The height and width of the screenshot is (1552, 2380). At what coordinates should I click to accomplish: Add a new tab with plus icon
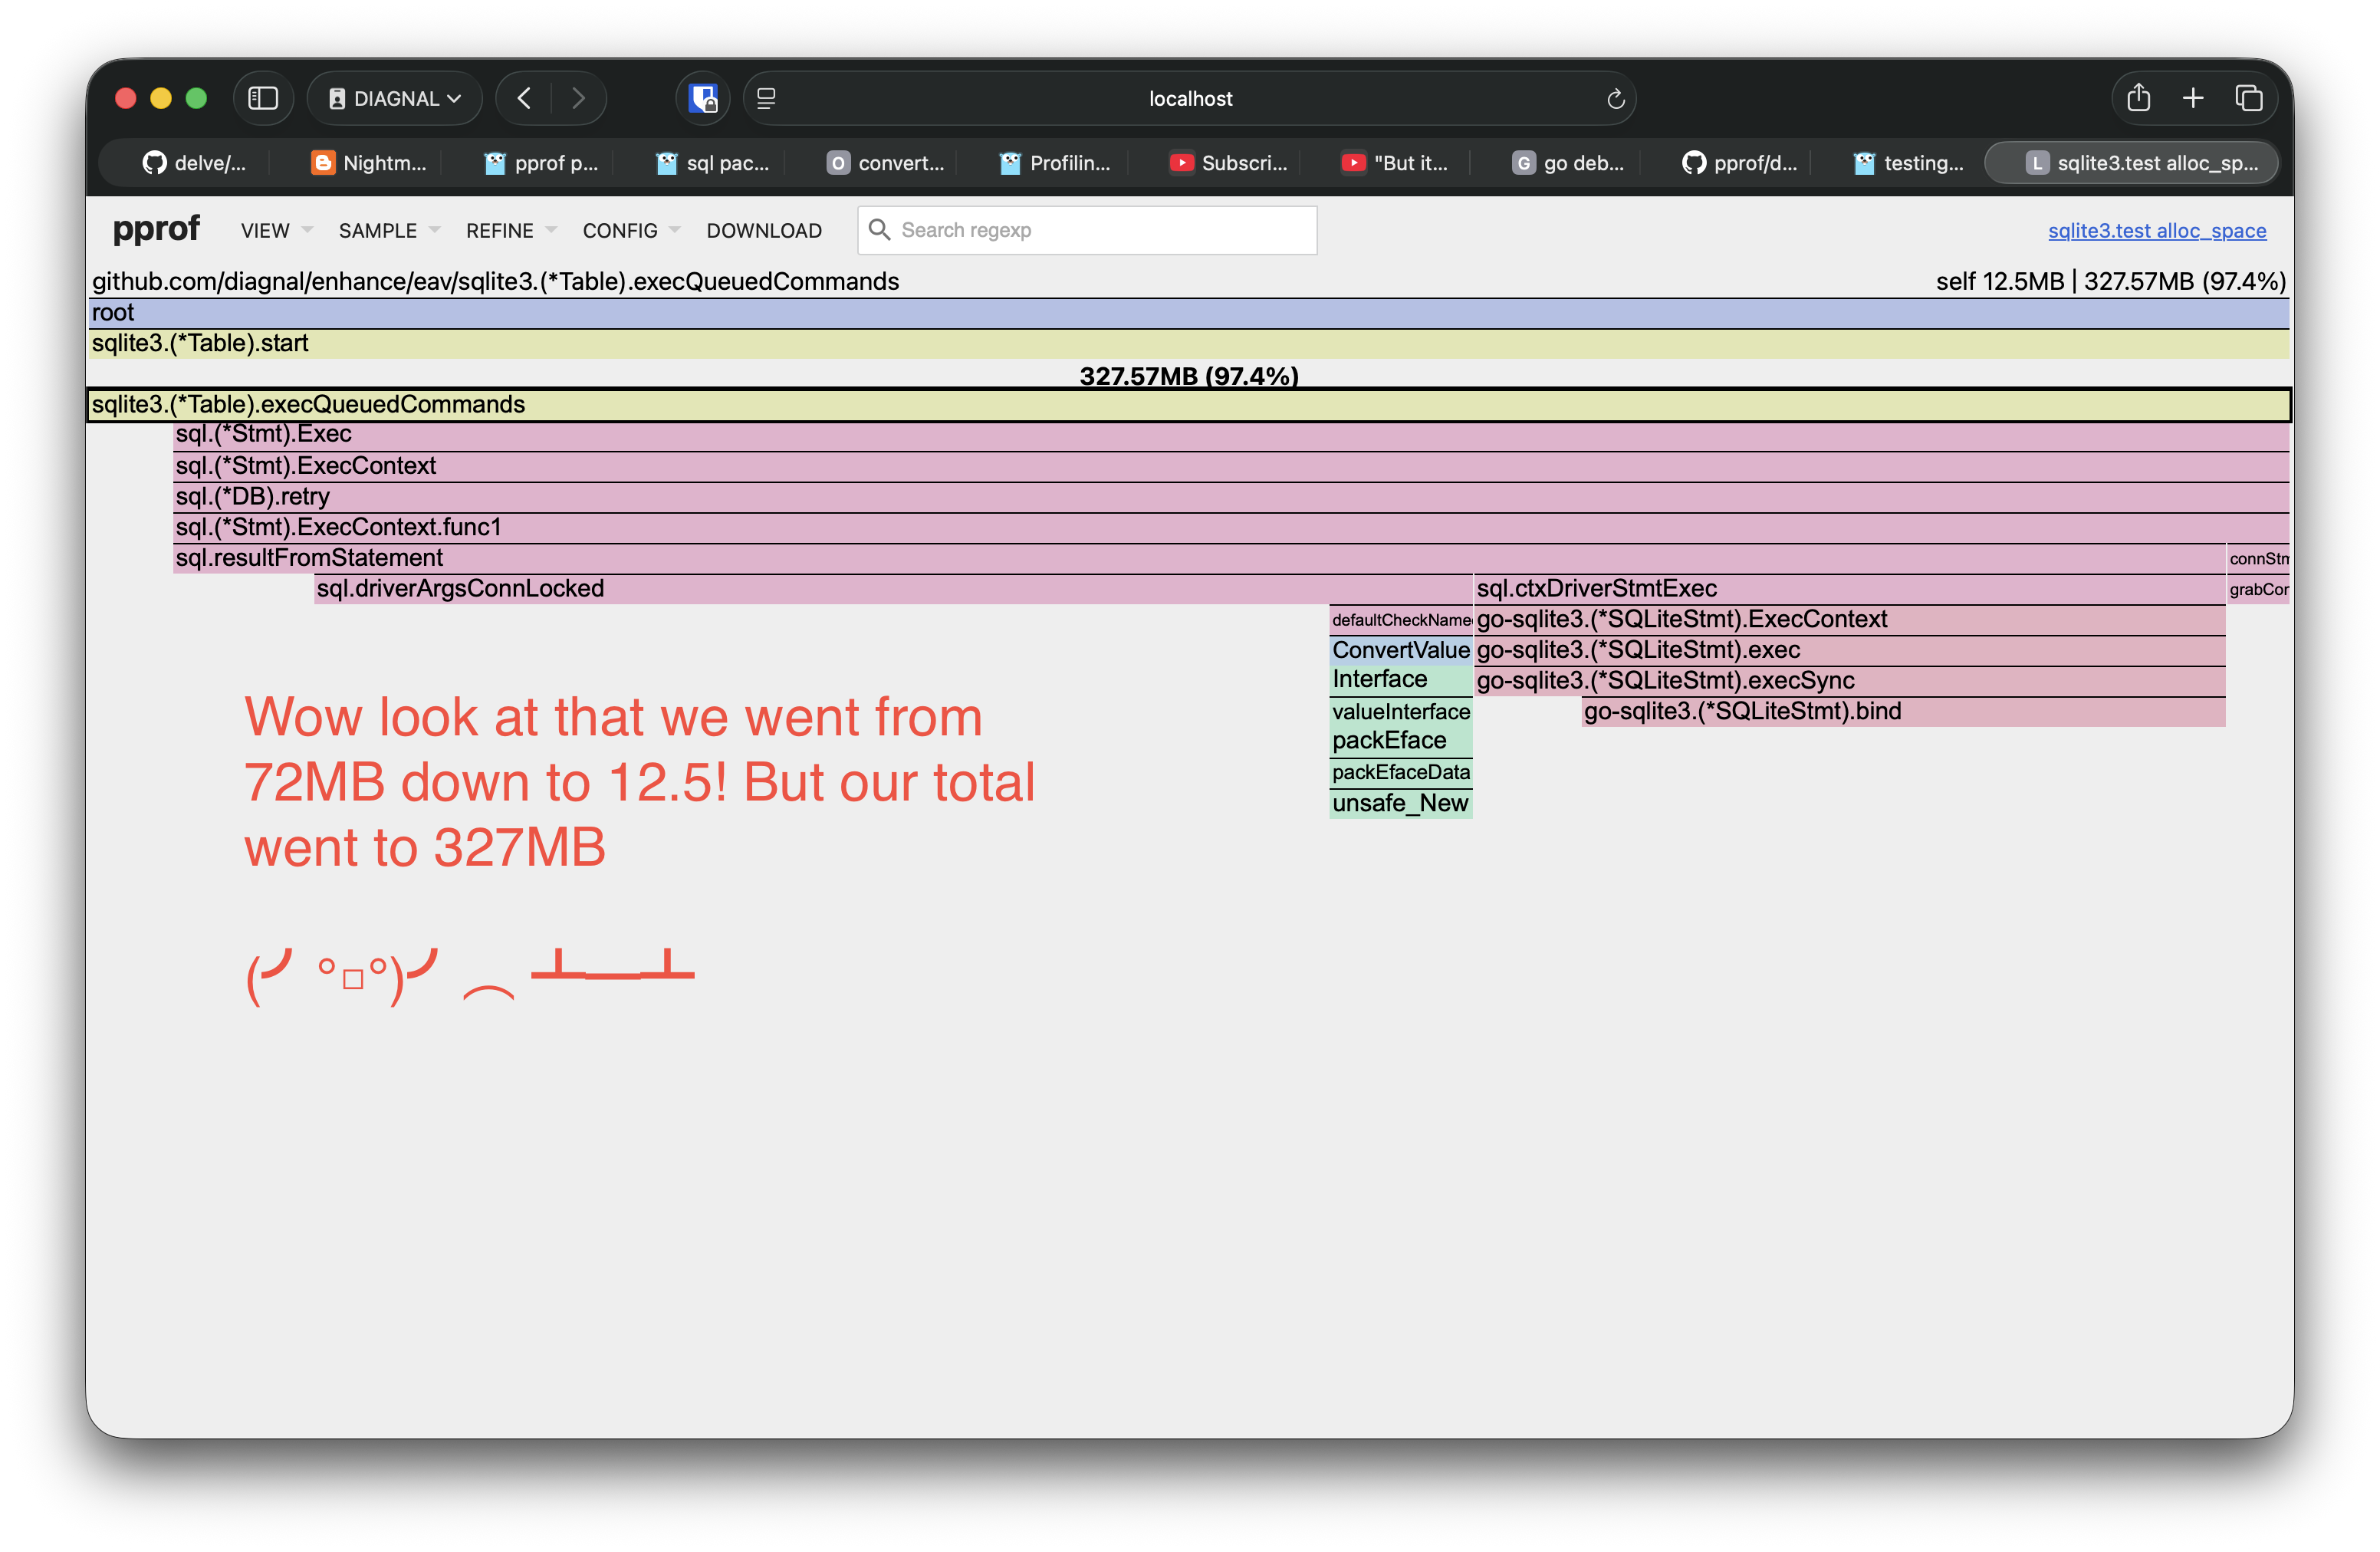pyautogui.click(x=2193, y=98)
